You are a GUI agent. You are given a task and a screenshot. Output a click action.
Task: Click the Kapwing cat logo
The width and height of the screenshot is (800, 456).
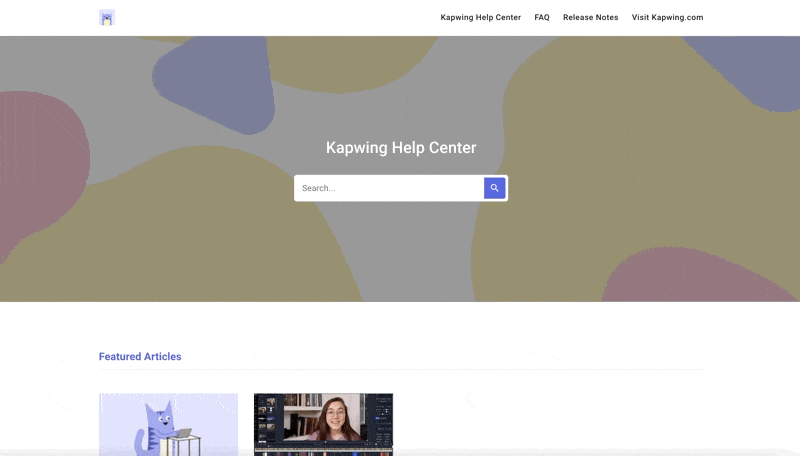pyautogui.click(x=107, y=18)
